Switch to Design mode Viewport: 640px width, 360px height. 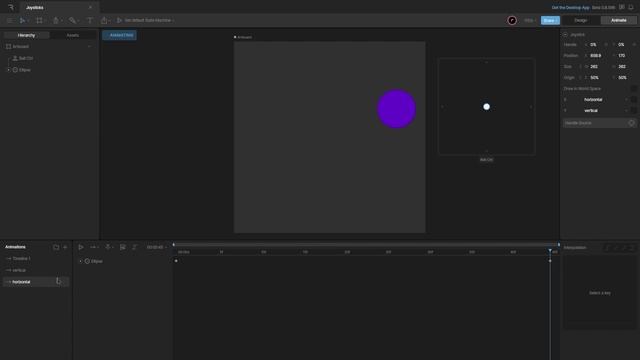(x=580, y=20)
